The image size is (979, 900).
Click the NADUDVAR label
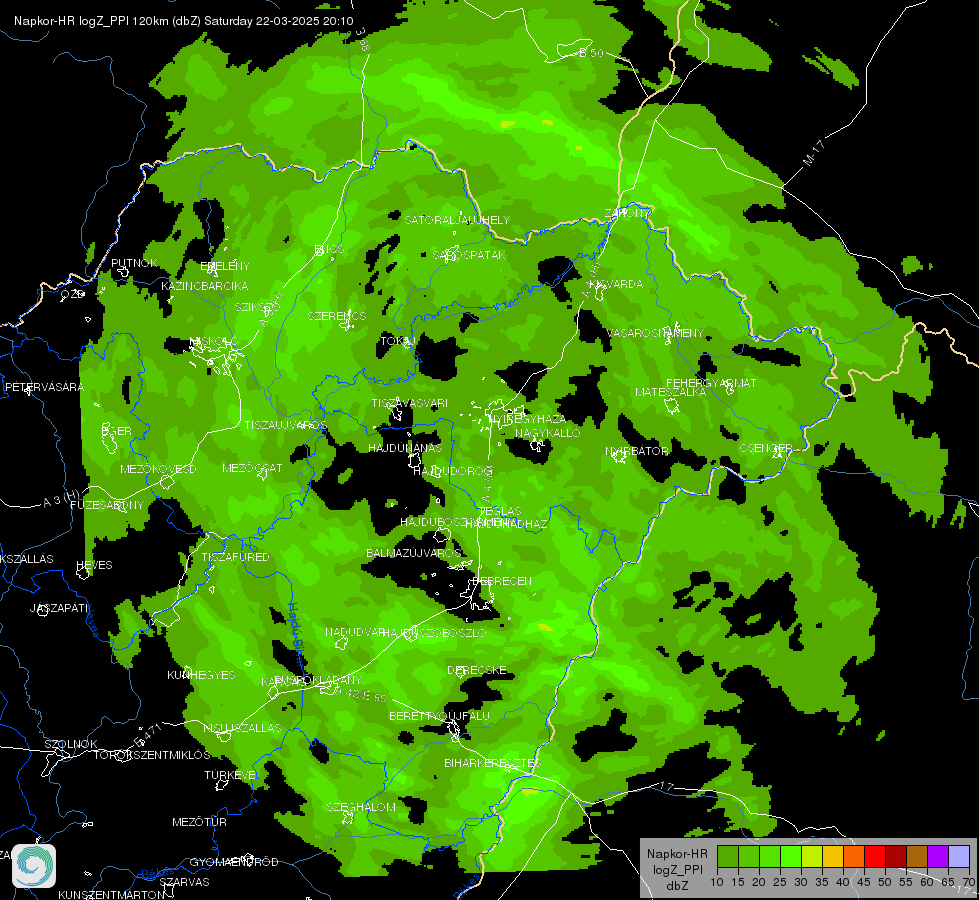point(355,633)
